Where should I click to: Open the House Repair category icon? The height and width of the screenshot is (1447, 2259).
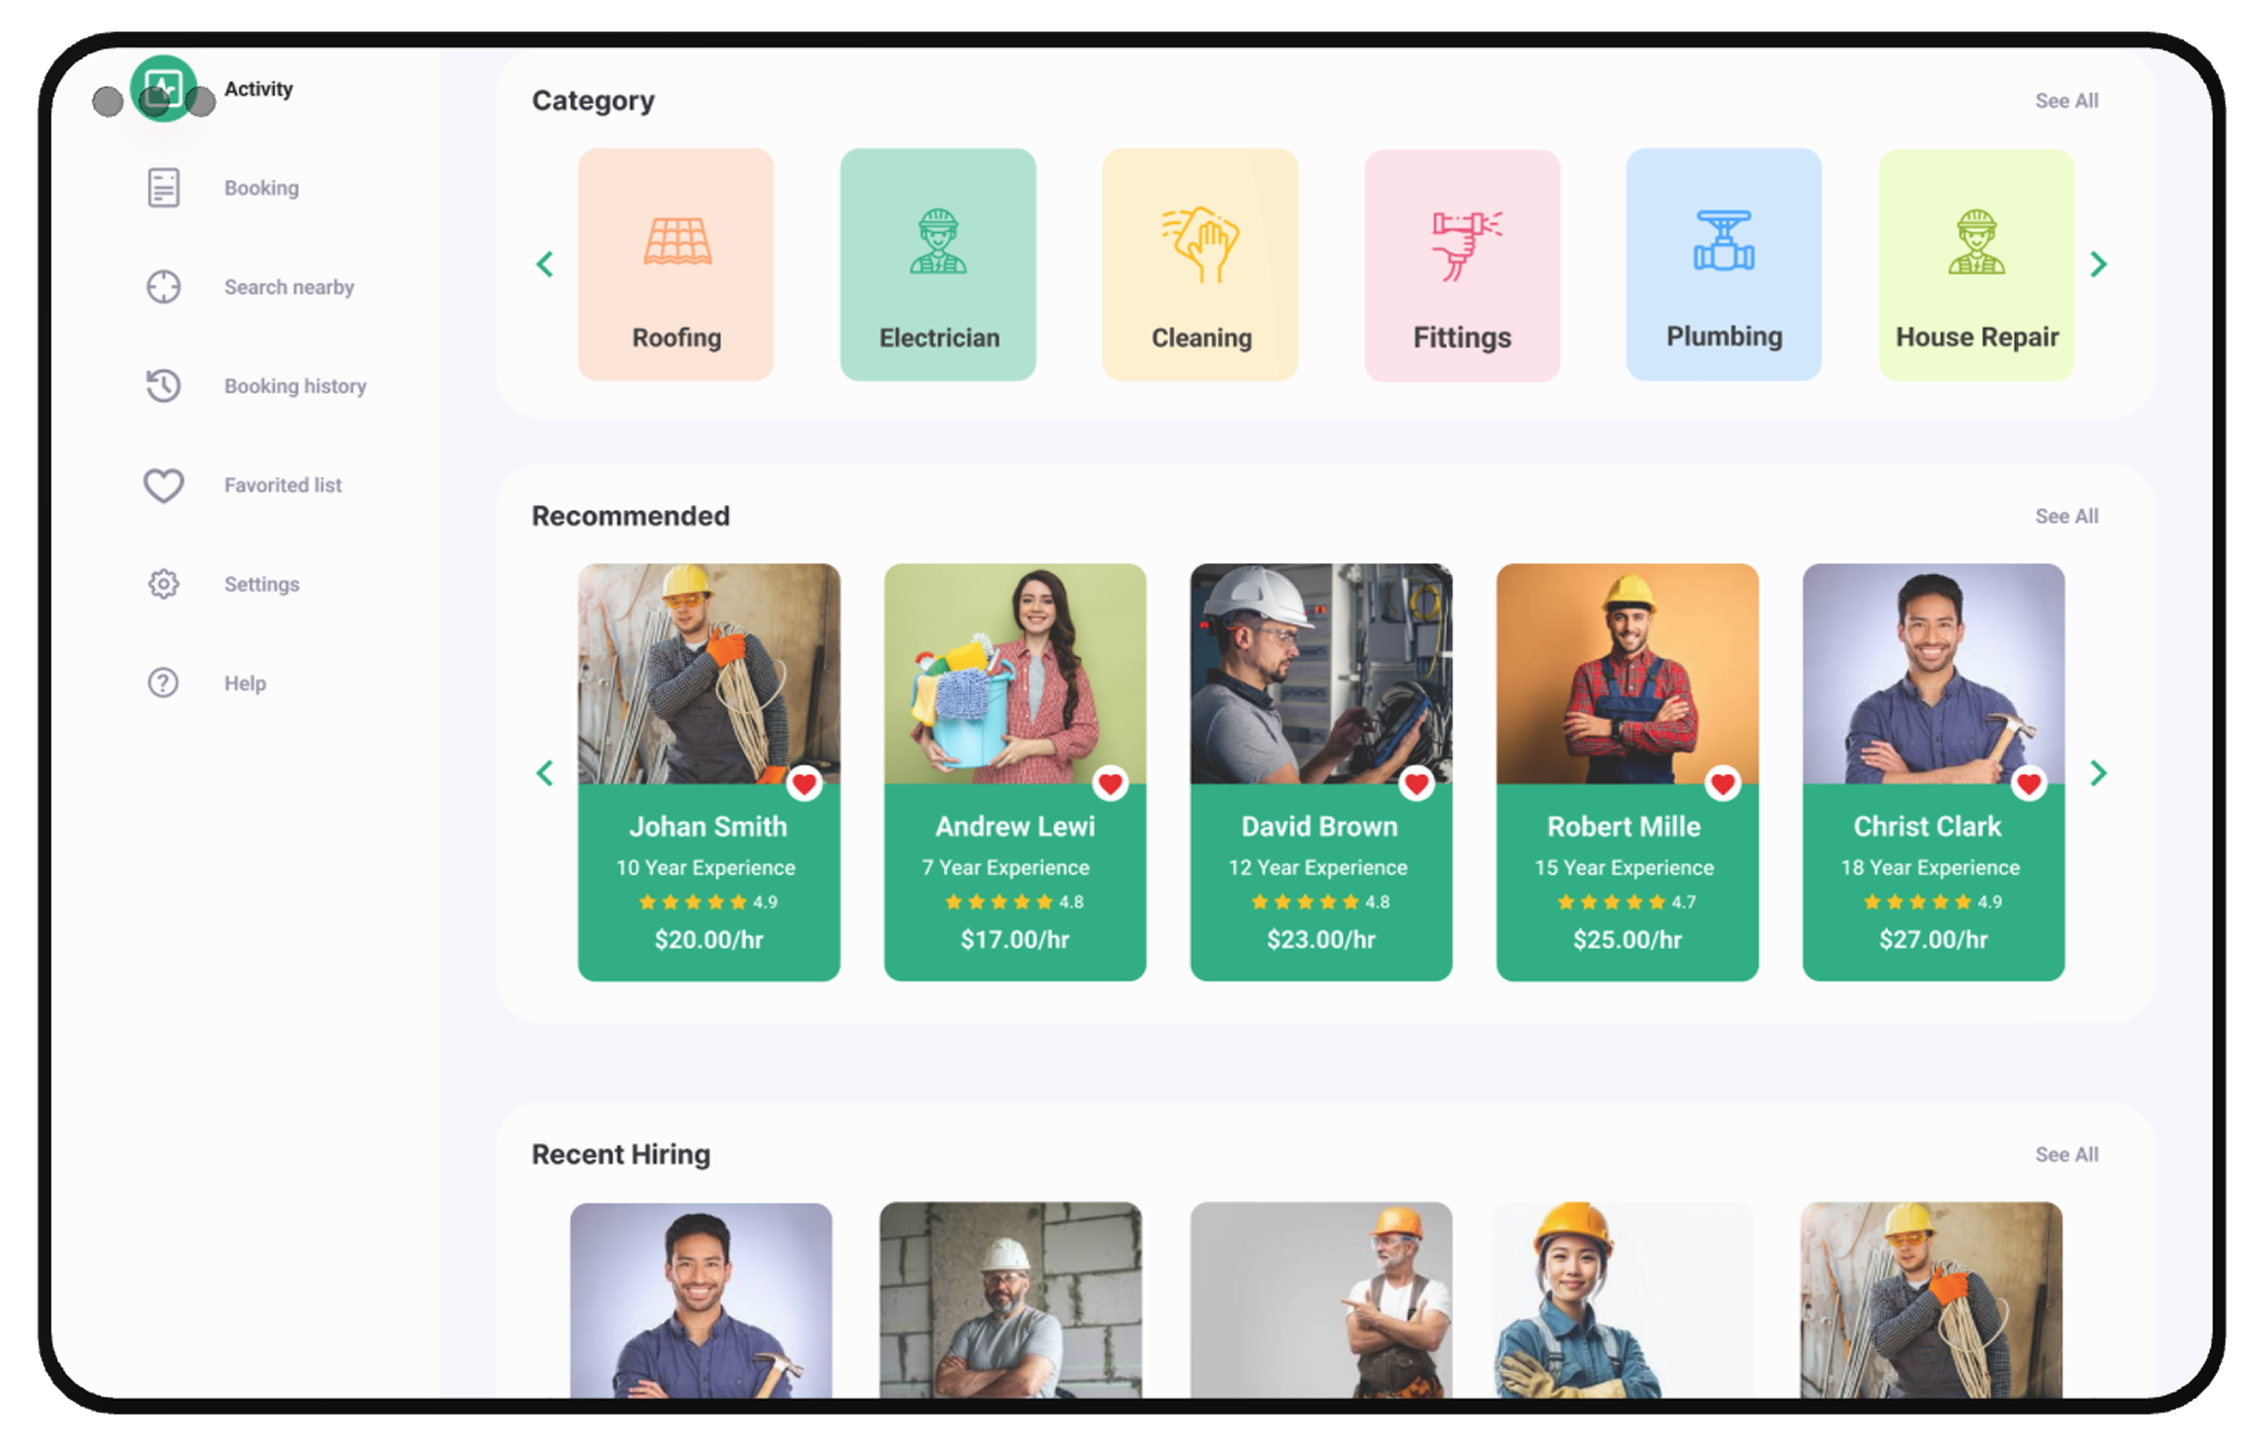click(1976, 243)
